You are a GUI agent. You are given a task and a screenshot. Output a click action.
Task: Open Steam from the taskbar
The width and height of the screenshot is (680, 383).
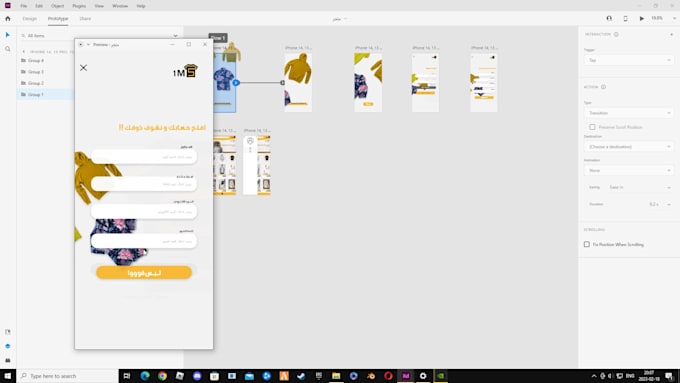pos(301,376)
